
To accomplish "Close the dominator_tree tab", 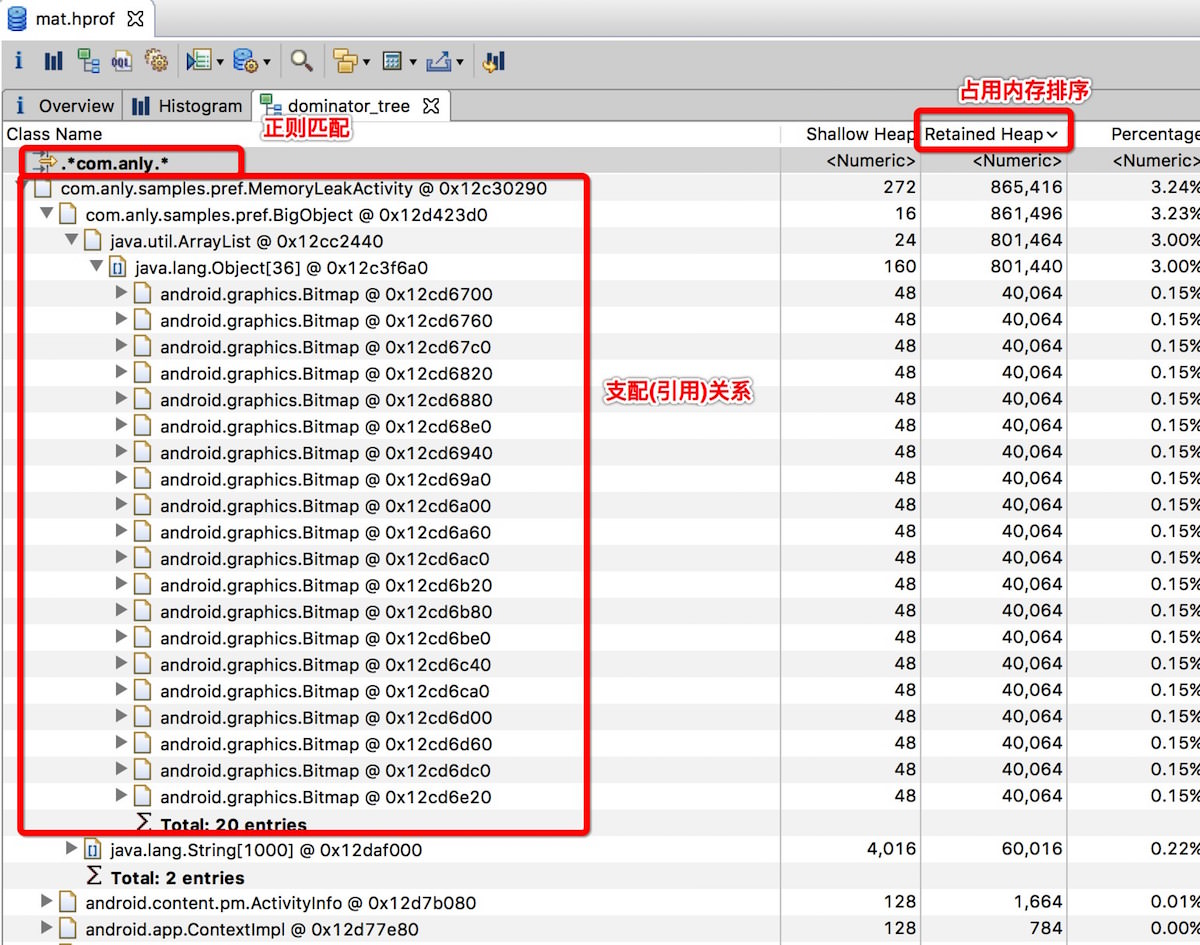I will coord(431,105).
